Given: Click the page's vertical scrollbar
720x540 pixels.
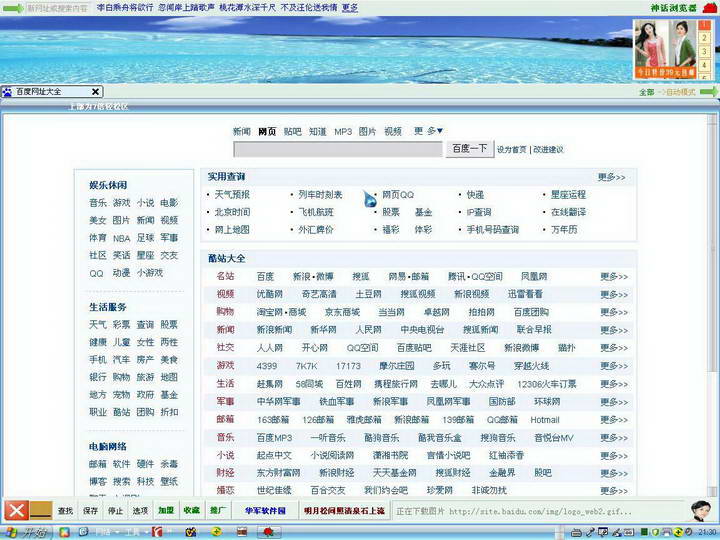Looking at the screenshot, I should [712, 303].
